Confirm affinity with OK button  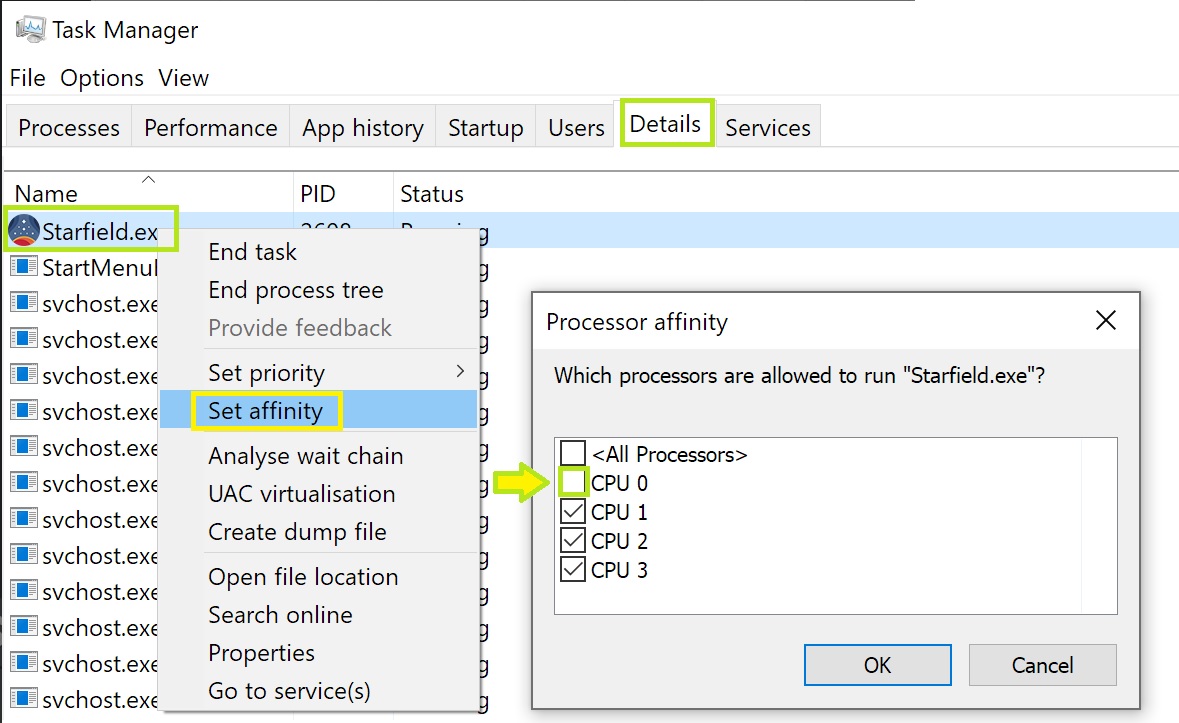[x=877, y=665]
